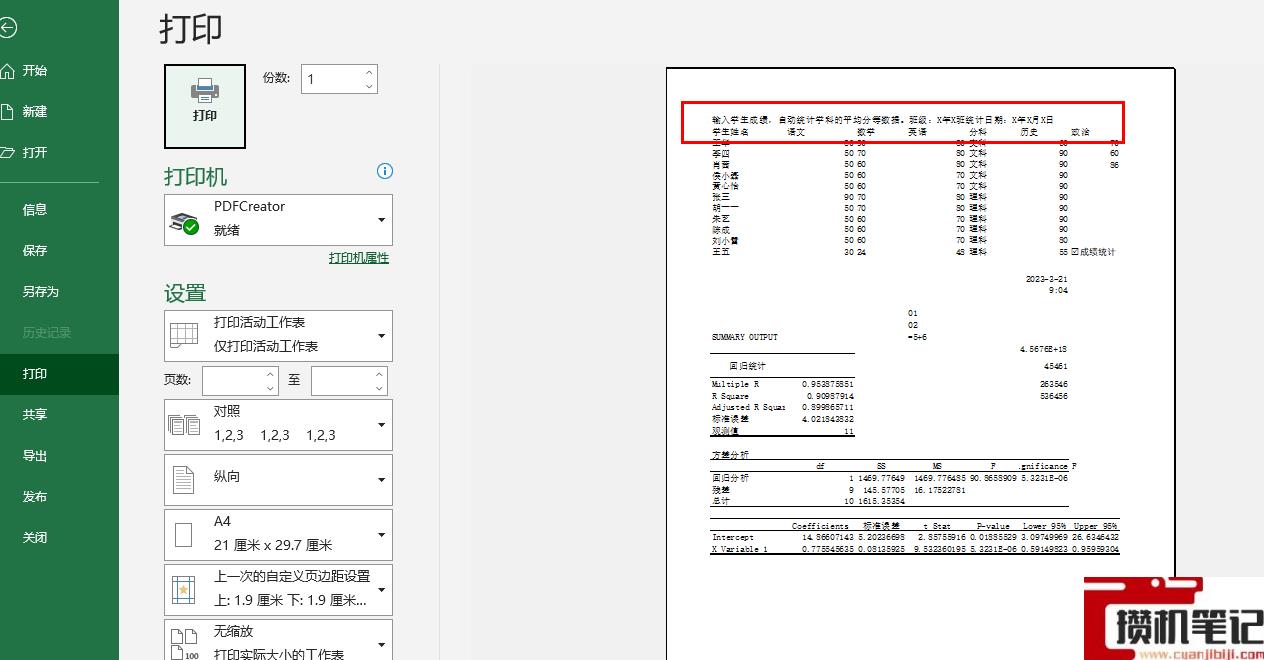Decrease the start page number
Image resolution: width=1264 pixels, height=660 pixels.
pos(271,388)
